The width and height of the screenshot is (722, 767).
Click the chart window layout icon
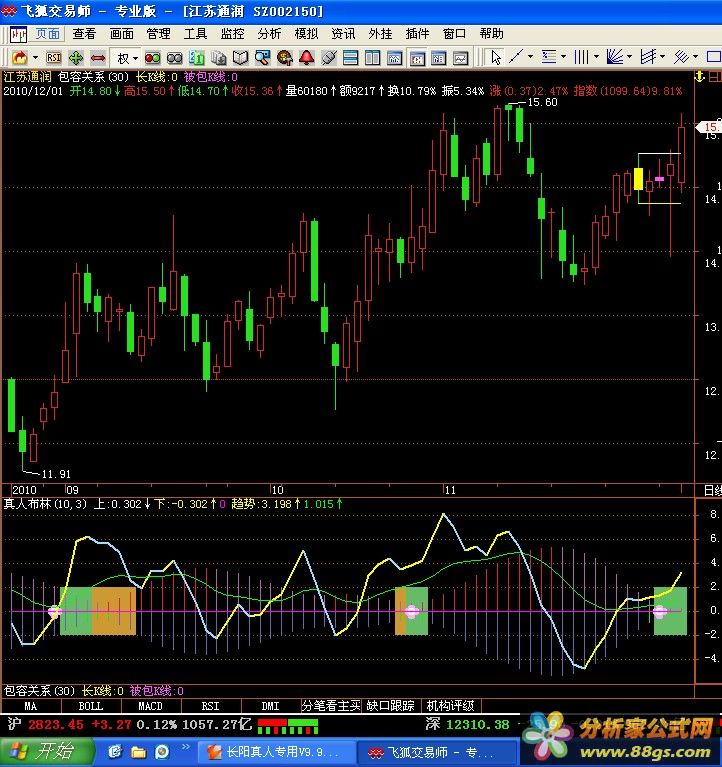(394, 58)
